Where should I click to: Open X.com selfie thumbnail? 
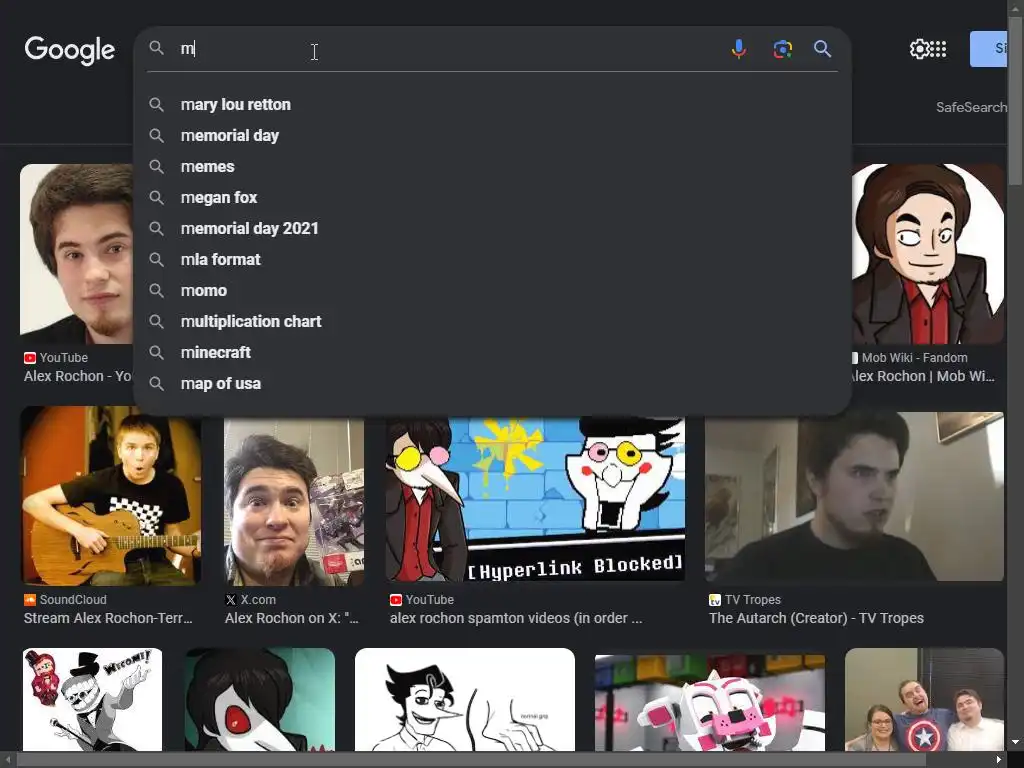click(x=294, y=502)
